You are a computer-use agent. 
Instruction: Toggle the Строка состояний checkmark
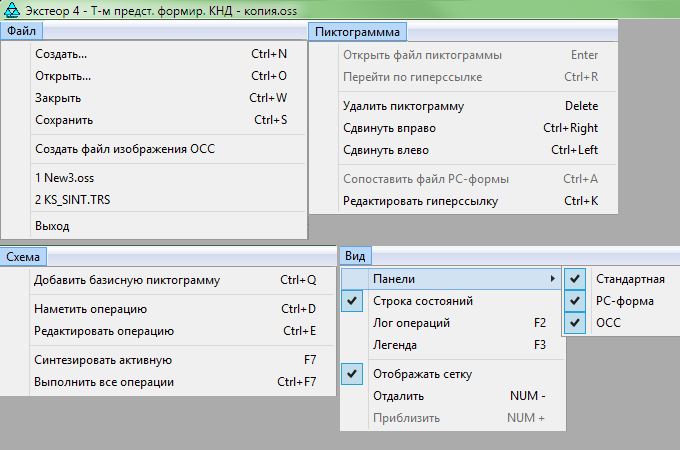click(352, 301)
